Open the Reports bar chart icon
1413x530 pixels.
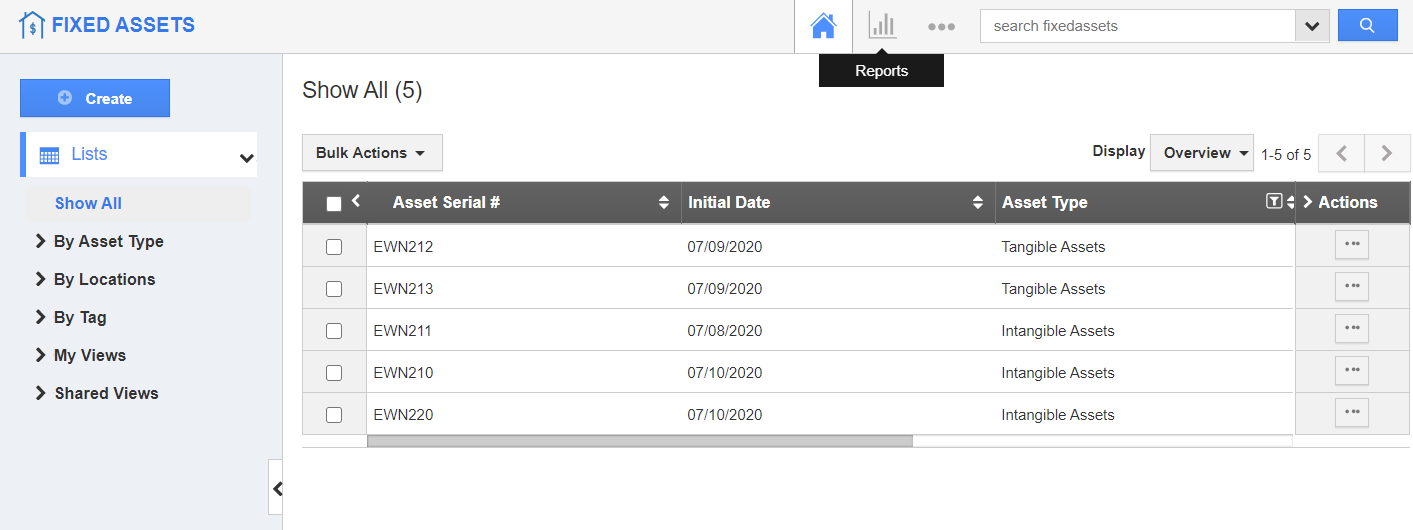[882, 26]
